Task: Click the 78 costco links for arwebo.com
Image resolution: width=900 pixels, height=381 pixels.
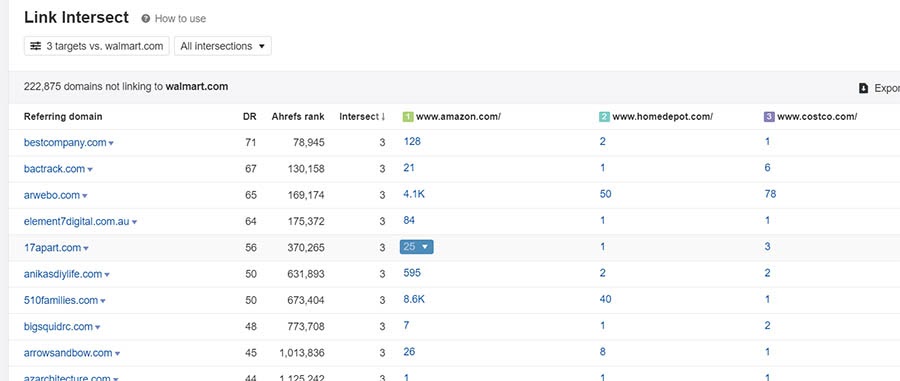Action: (770, 194)
